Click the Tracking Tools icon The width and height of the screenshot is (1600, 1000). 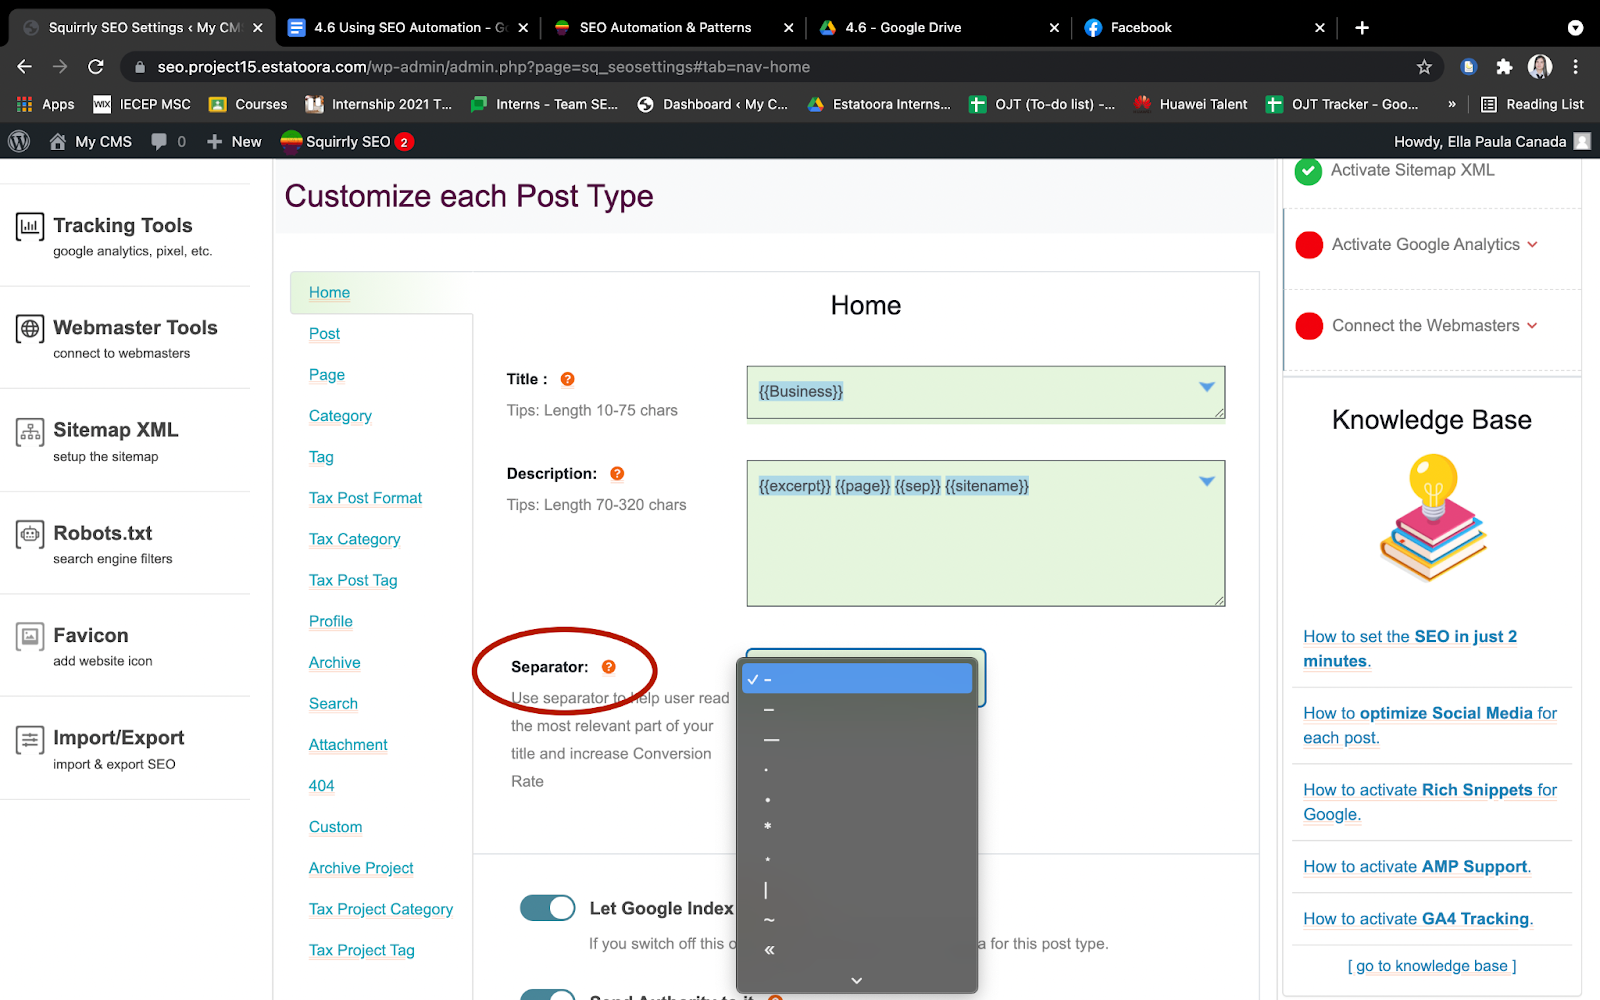[x=30, y=227]
